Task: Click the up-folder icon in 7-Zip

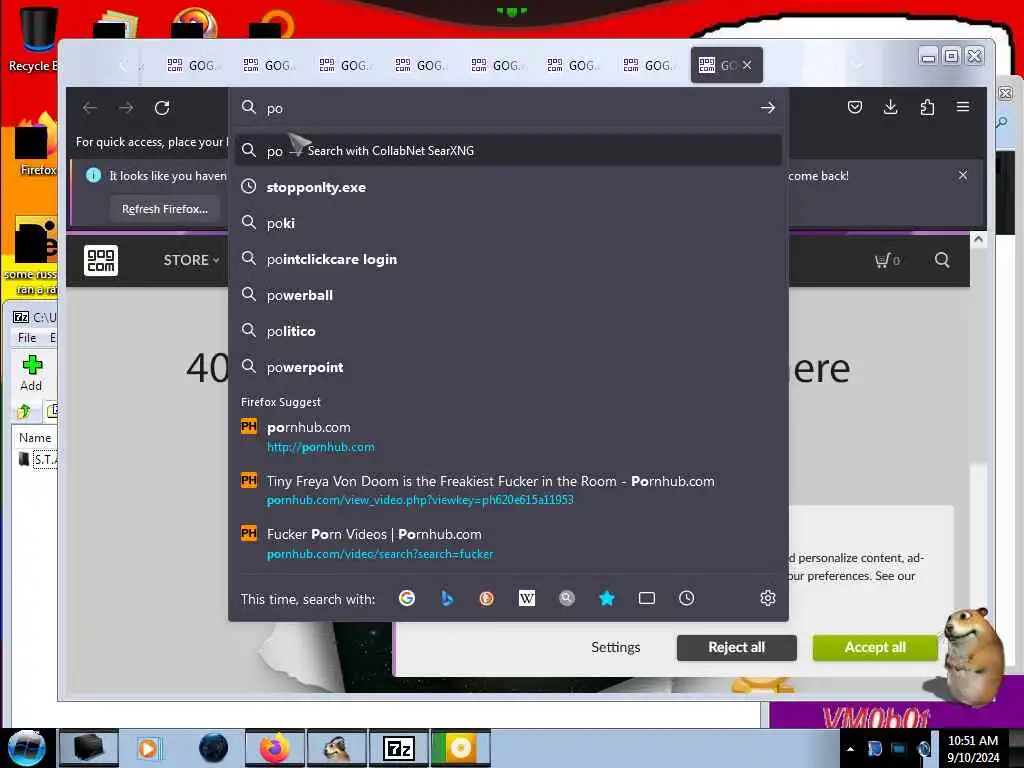Action: coord(24,411)
